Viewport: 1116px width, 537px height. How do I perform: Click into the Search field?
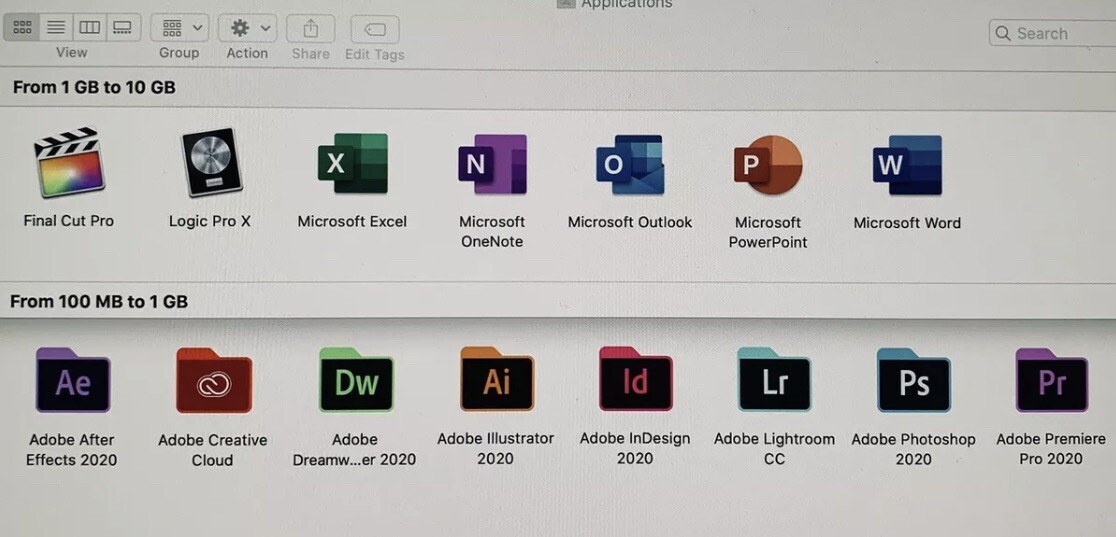tap(1052, 33)
